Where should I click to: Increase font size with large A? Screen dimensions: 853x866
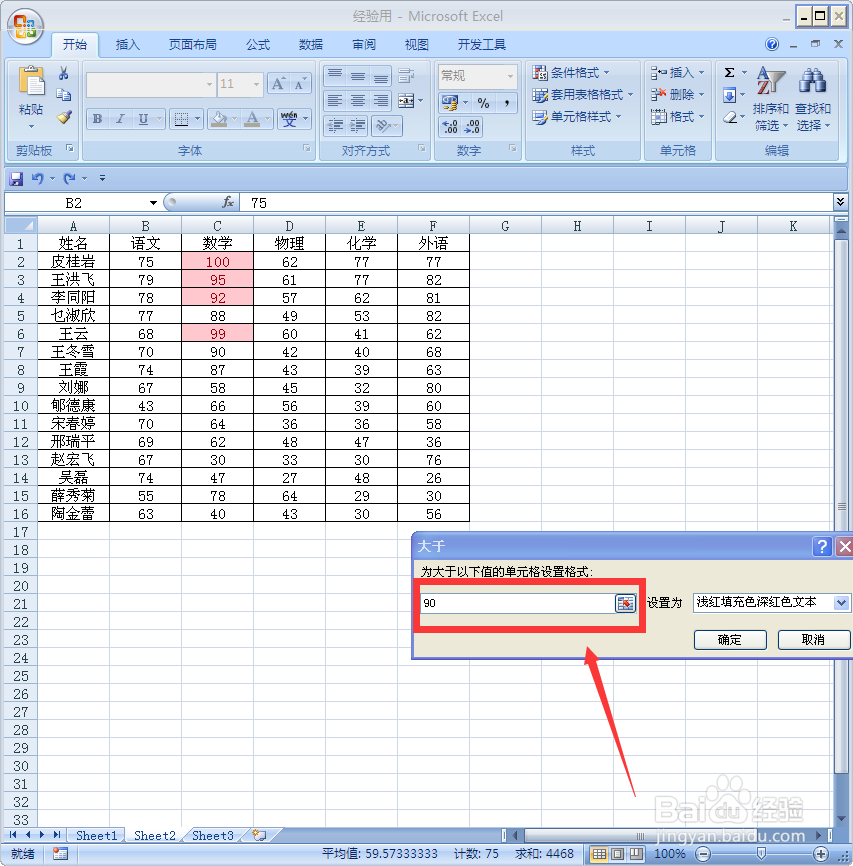278,84
